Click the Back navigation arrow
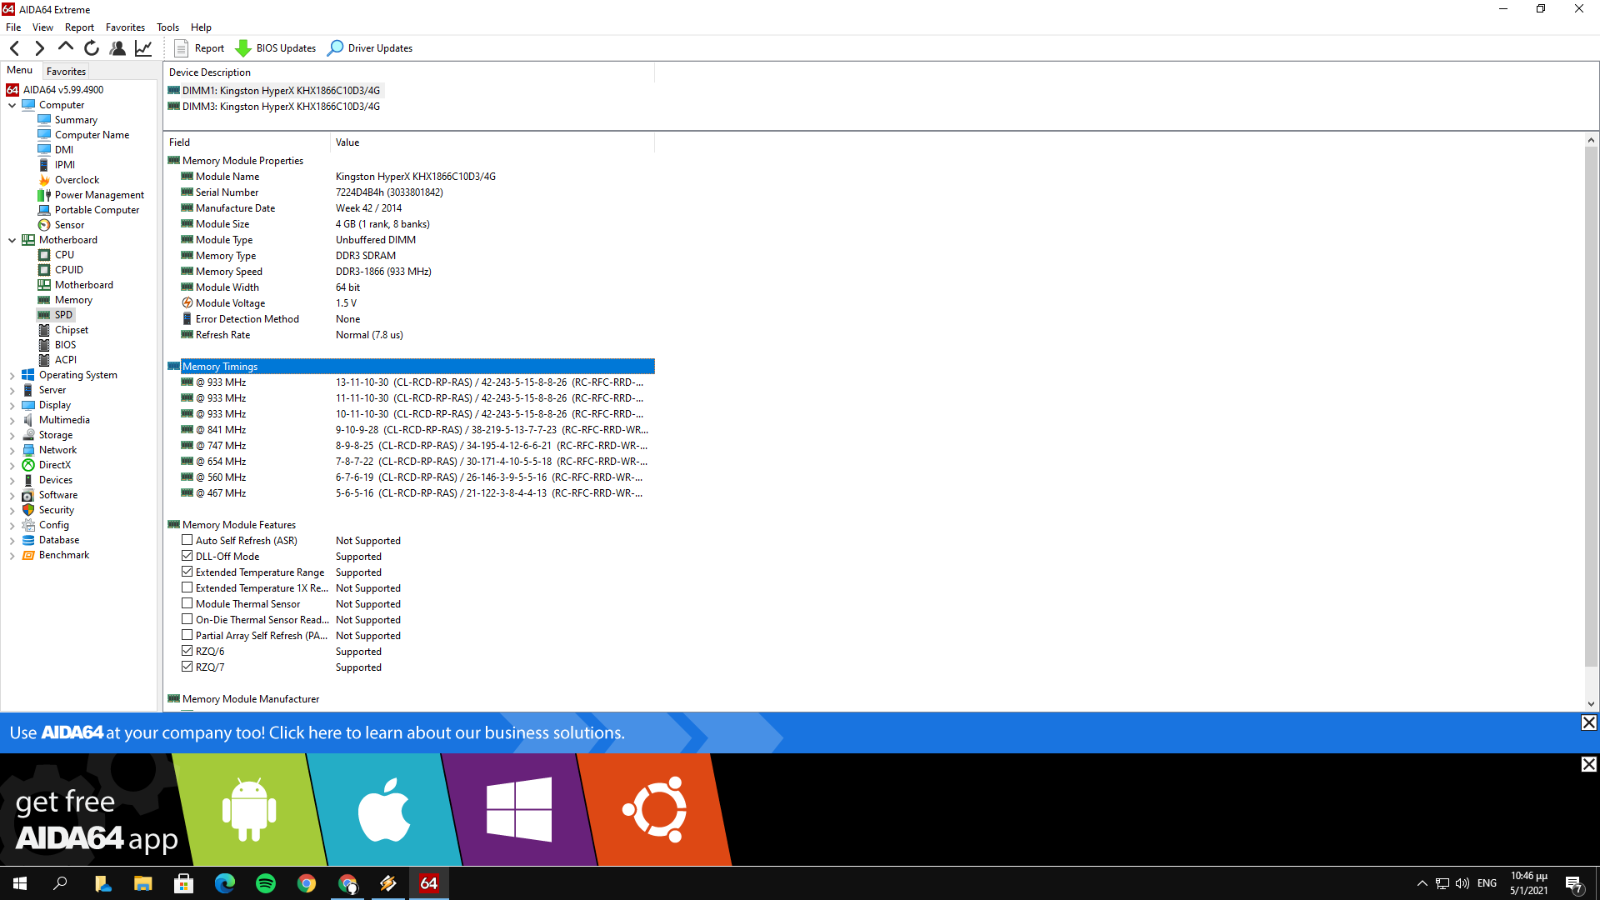1600x900 pixels. pyautogui.click(x=14, y=48)
